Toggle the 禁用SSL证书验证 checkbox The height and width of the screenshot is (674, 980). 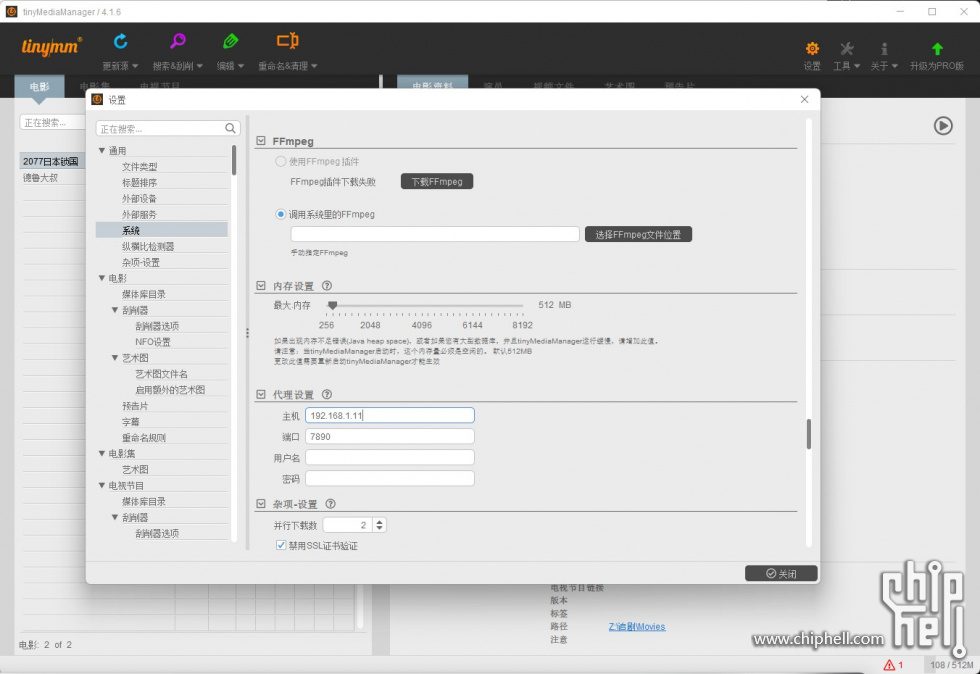(281, 545)
